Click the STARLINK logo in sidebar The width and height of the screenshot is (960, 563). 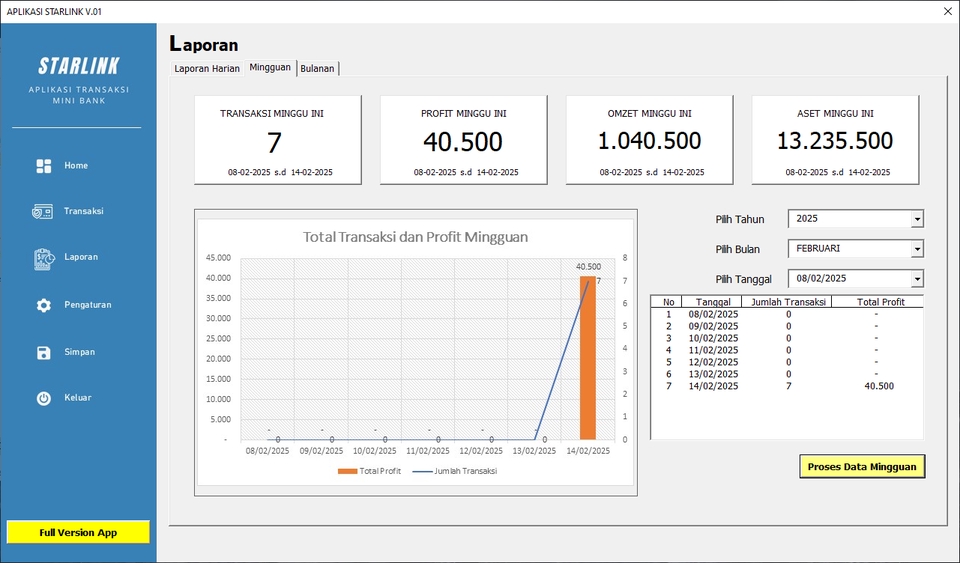point(78,67)
